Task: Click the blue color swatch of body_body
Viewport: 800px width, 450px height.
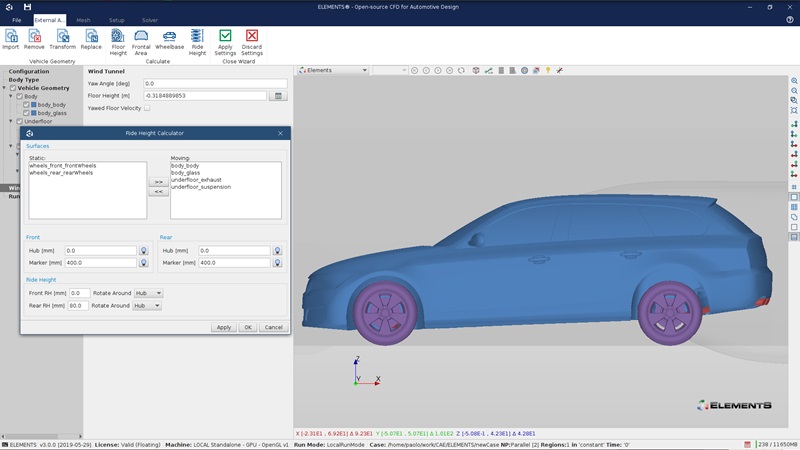Action: (x=34, y=105)
